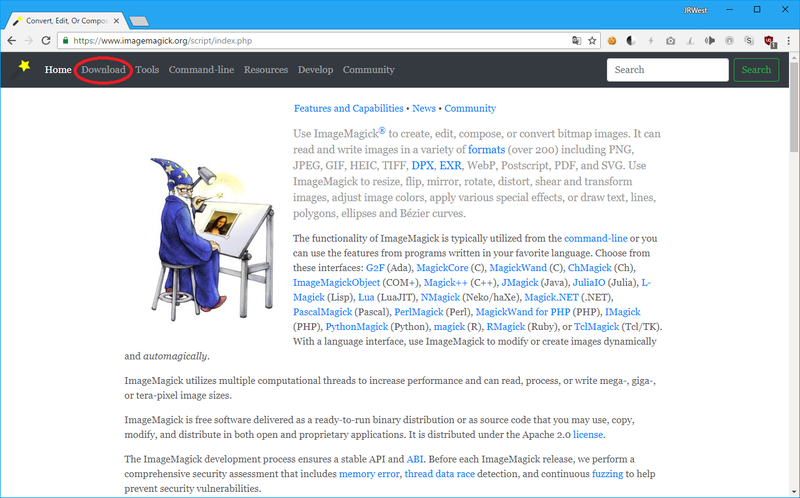Screen dimensions: 800x498
Task: Open the Download menu item
Action: pos(103,70)
